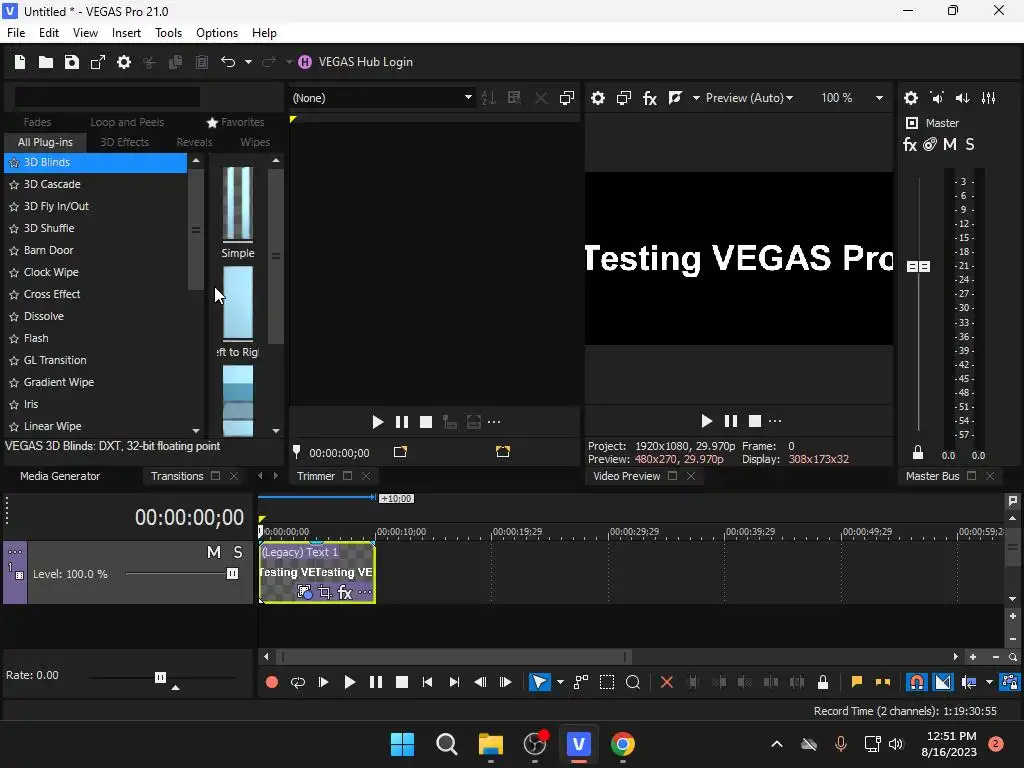Screen dimensions: 1024x768
Task: Open generated media editor on Text 1 clip
Action: pos(304,592)
